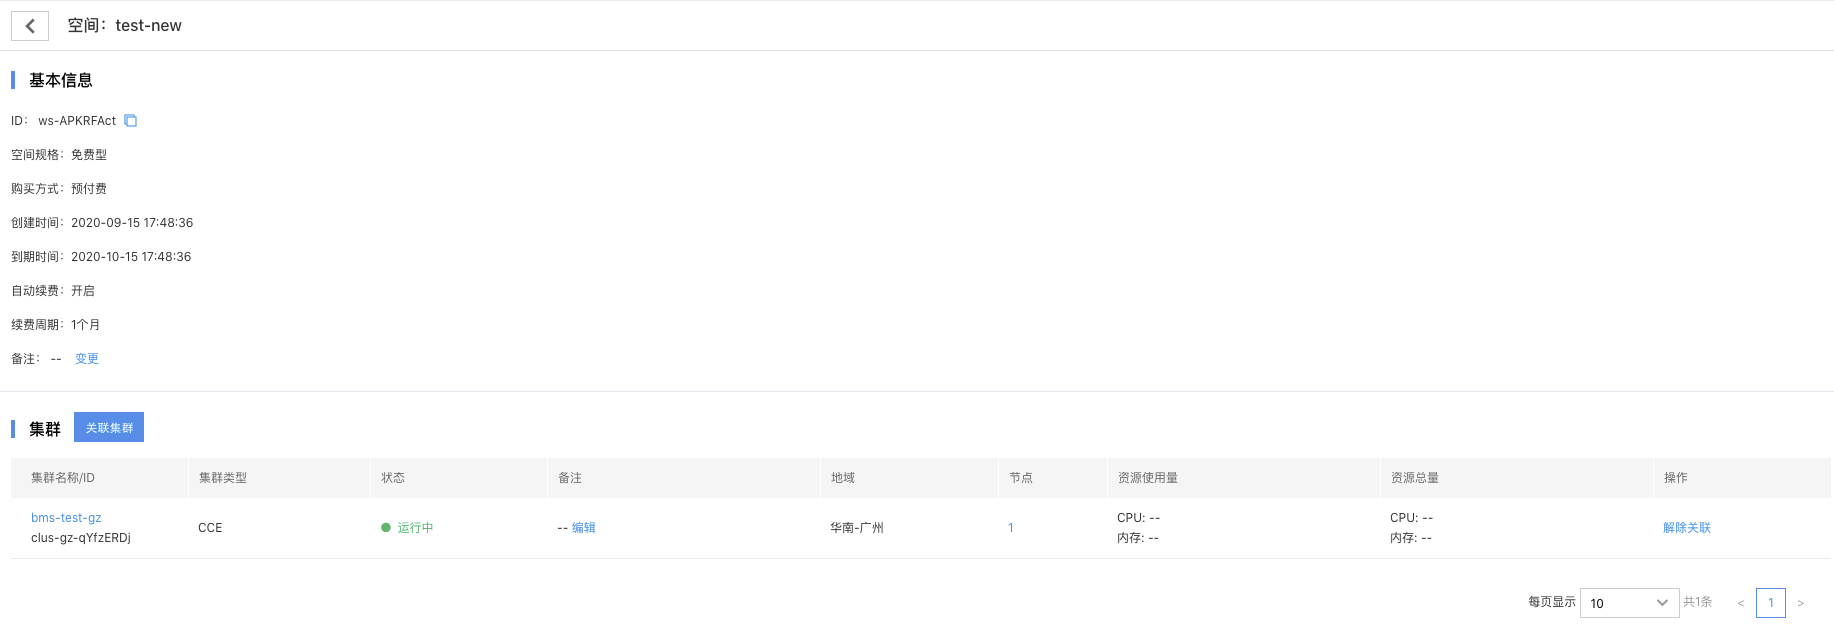The image size is (1834, 629).
Task: Click the 集群名称/ID column header
Action: click(63, 478)
